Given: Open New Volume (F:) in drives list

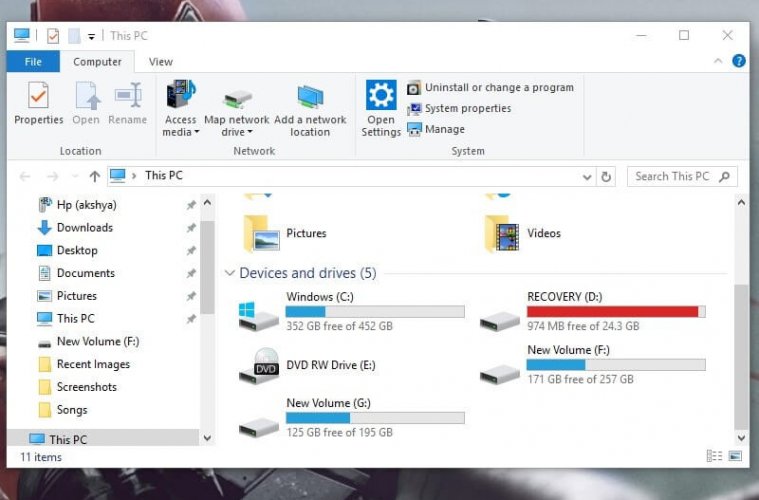Looking at the screenshot, I should point(593,364).
